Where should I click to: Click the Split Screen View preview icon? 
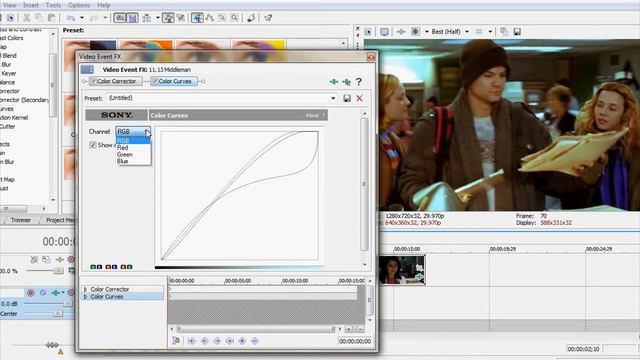point(416,31)
